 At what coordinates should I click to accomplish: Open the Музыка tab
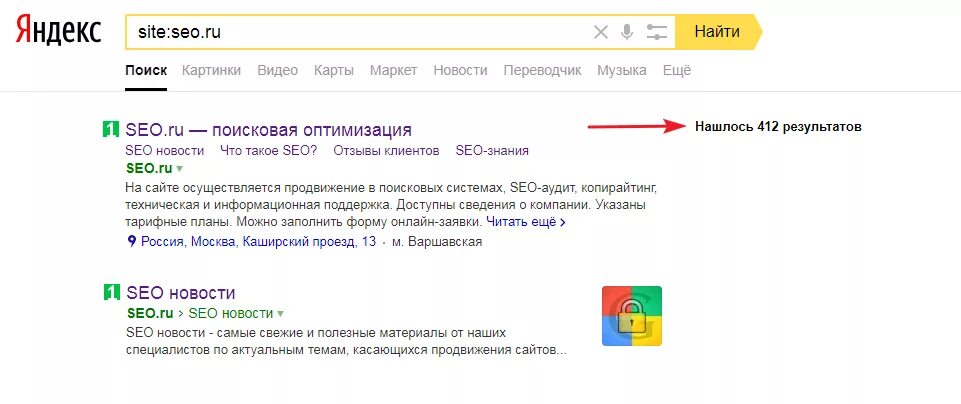(621, 71)
